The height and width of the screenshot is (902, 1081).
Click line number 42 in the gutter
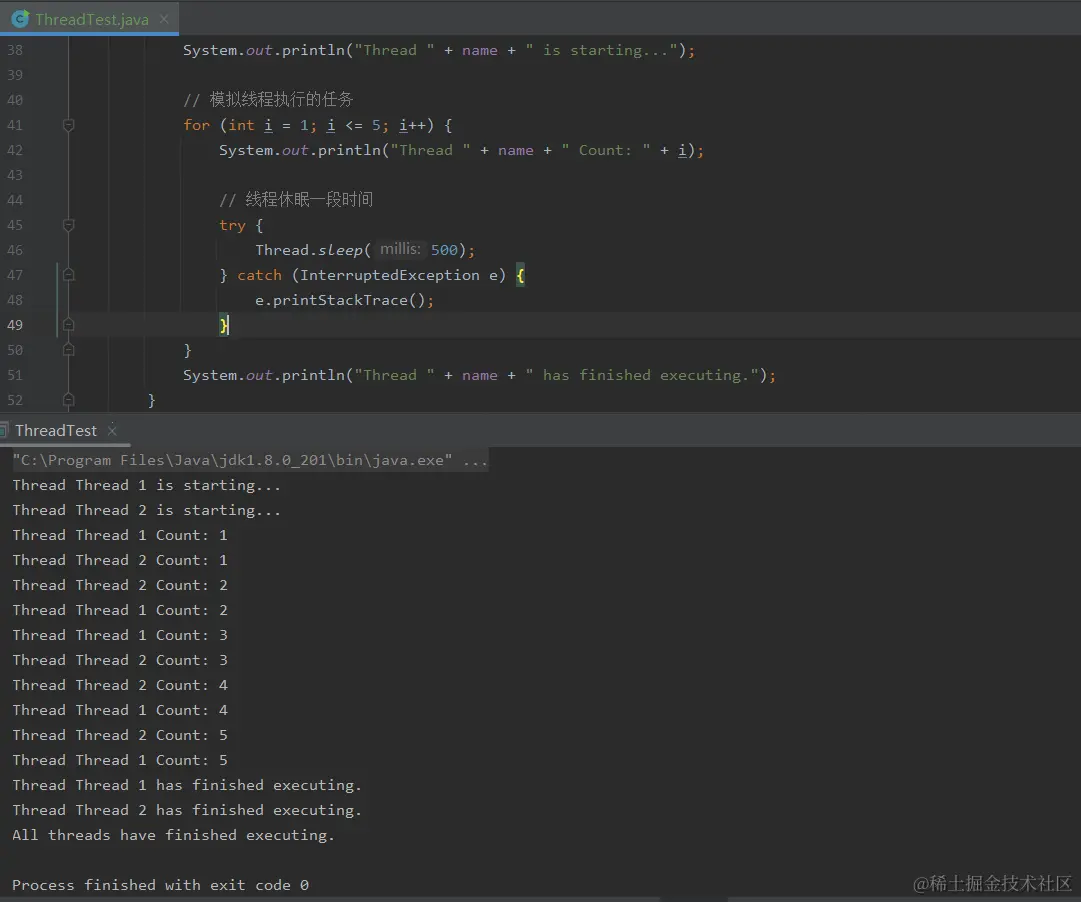15,150
